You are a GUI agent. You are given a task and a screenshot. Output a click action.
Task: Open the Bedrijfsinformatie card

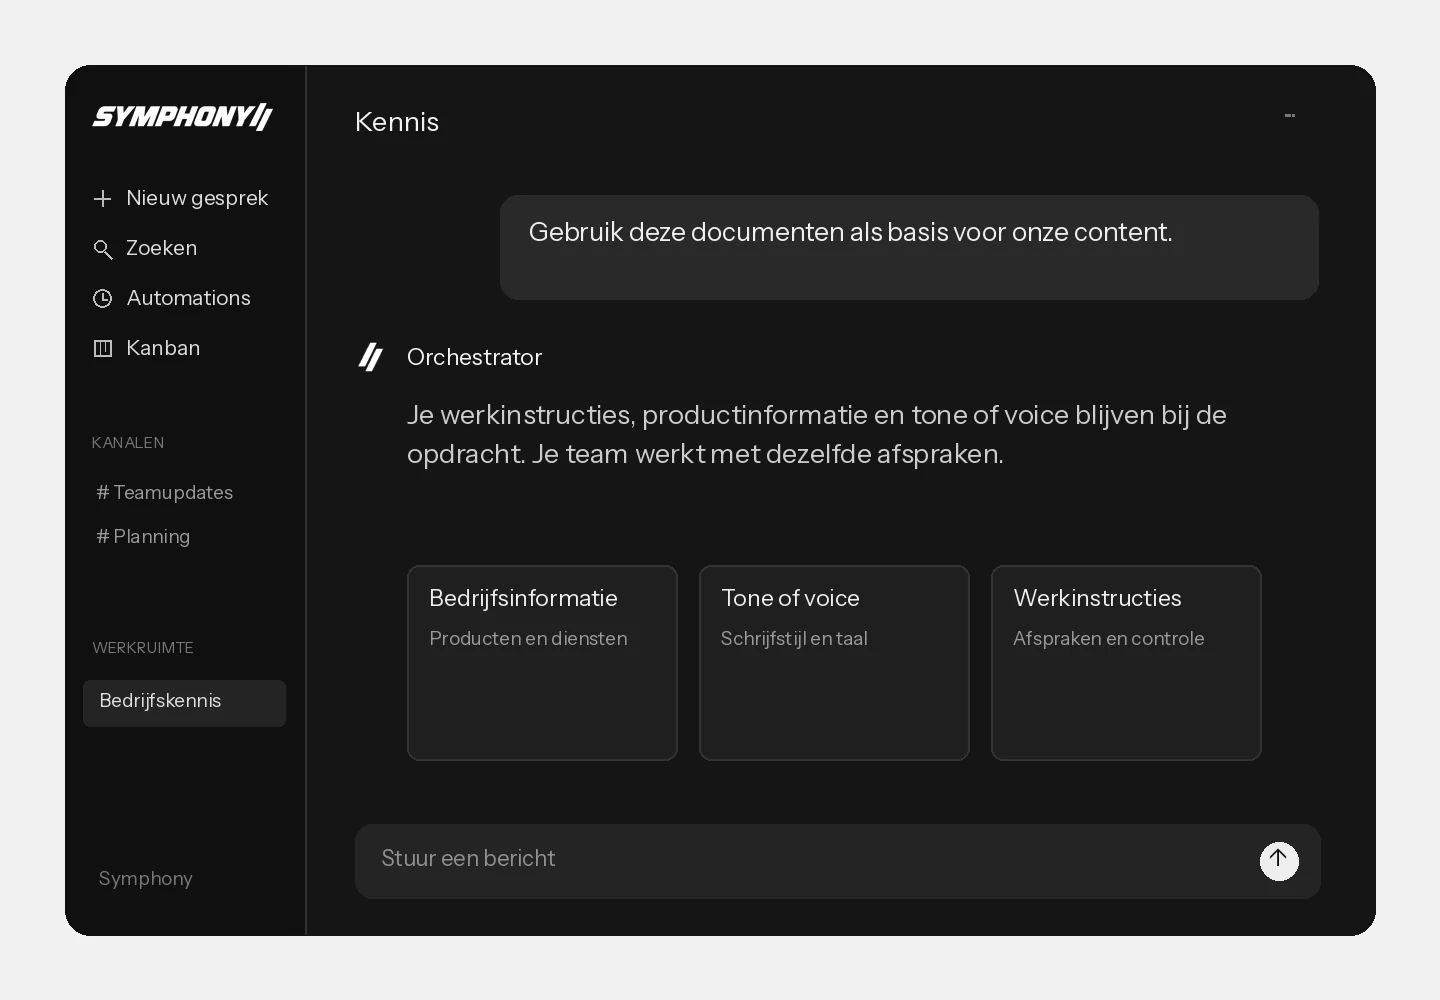pos(542,663)
